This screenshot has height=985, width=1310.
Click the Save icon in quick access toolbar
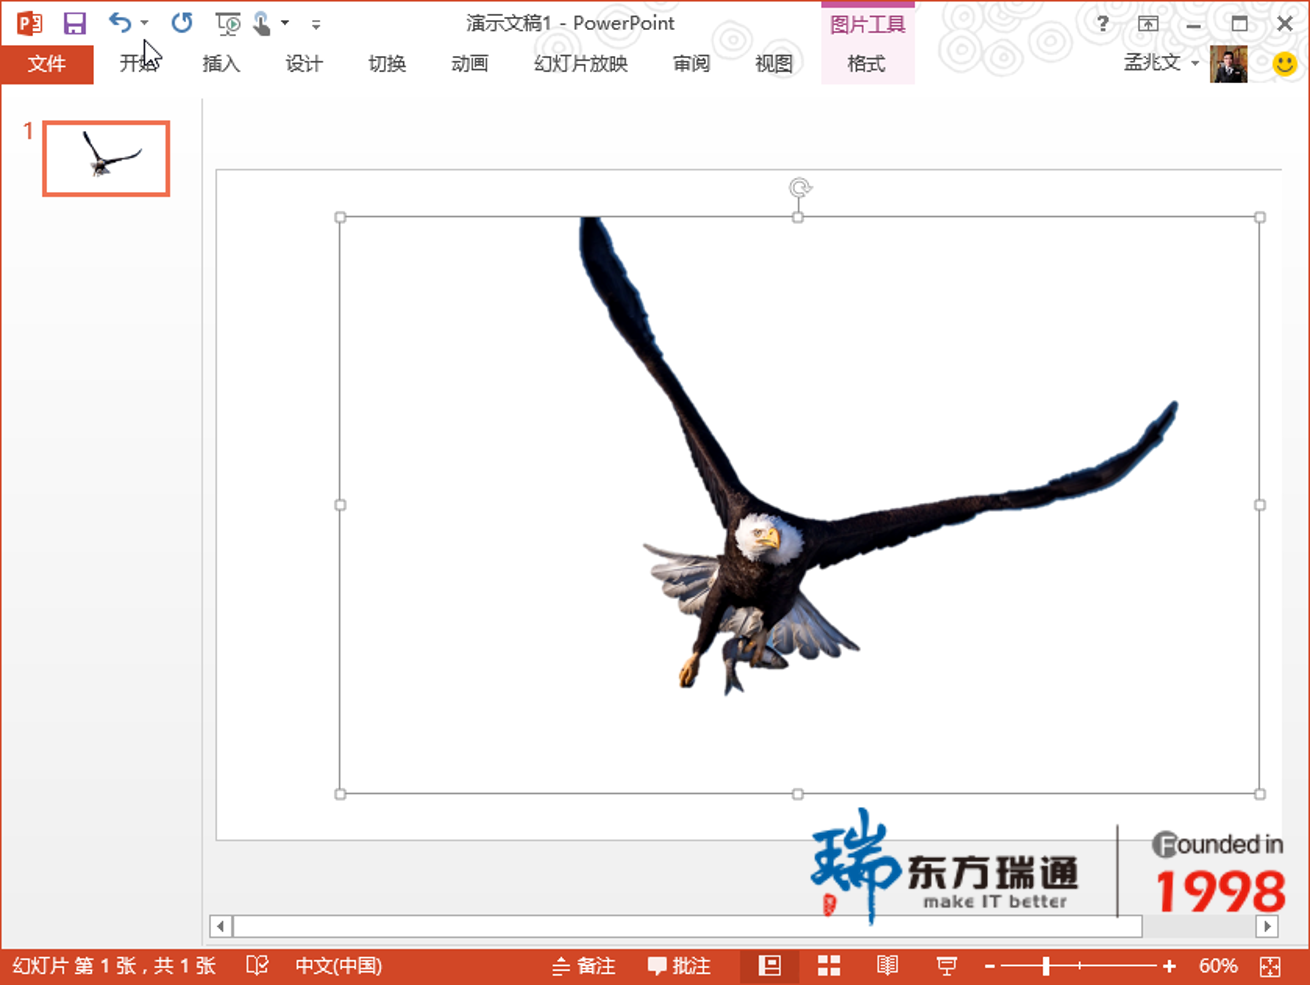pos(74,23)
